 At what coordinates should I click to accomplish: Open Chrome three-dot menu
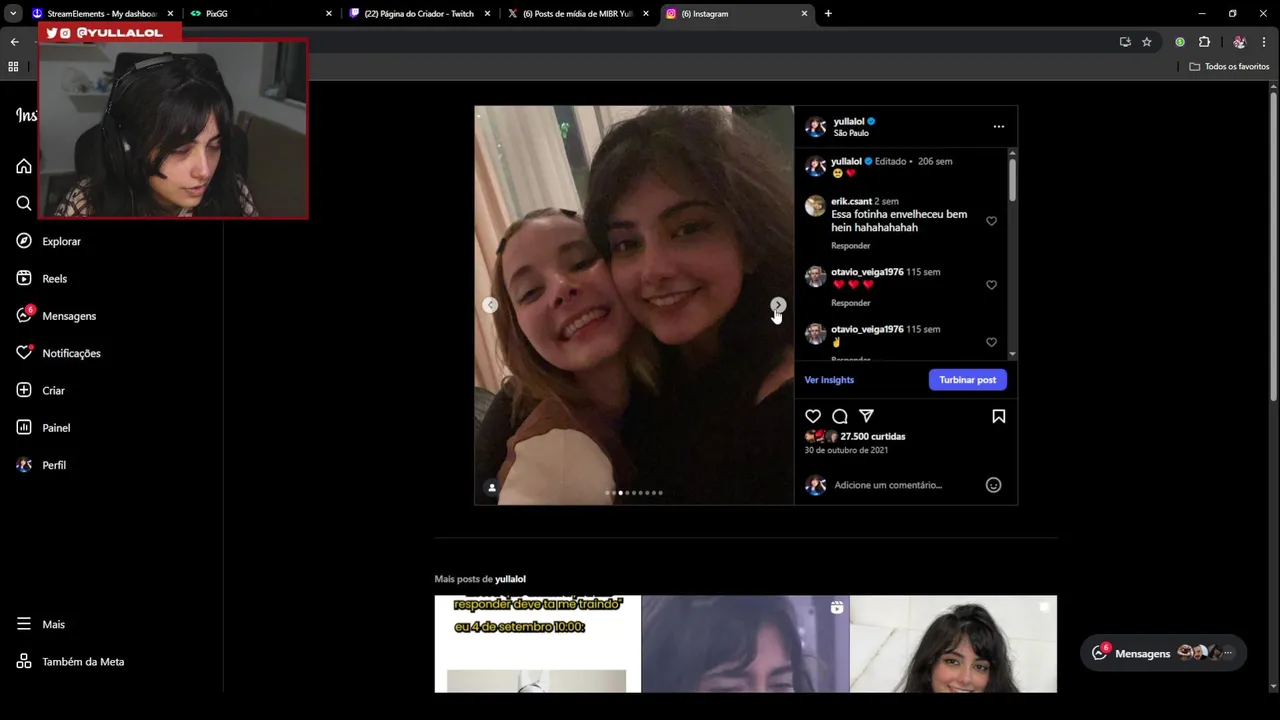pyautogui.click(x=1264, y=42)
